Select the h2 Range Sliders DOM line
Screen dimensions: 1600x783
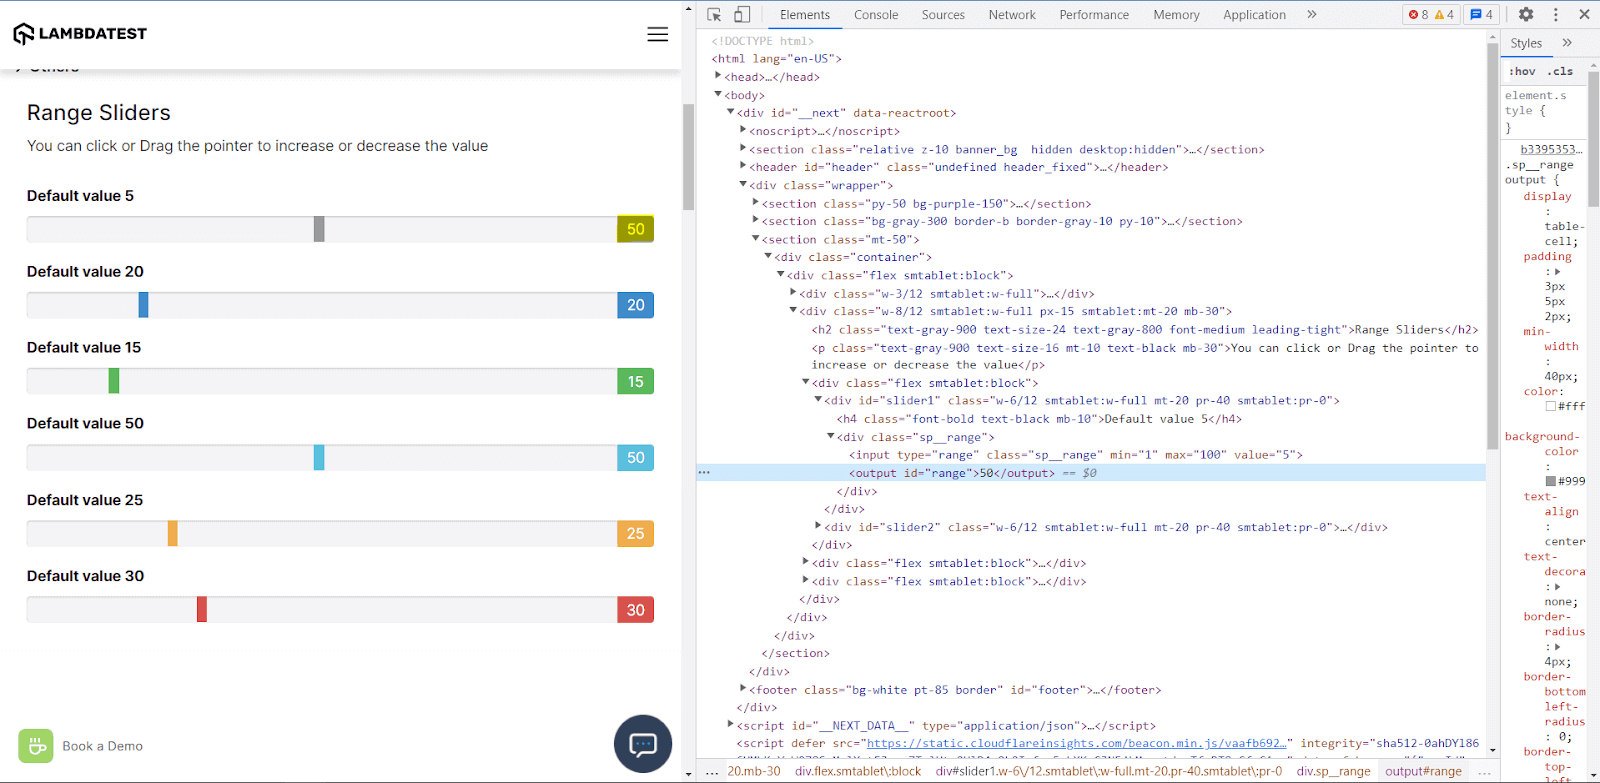tap(1145, 330)
